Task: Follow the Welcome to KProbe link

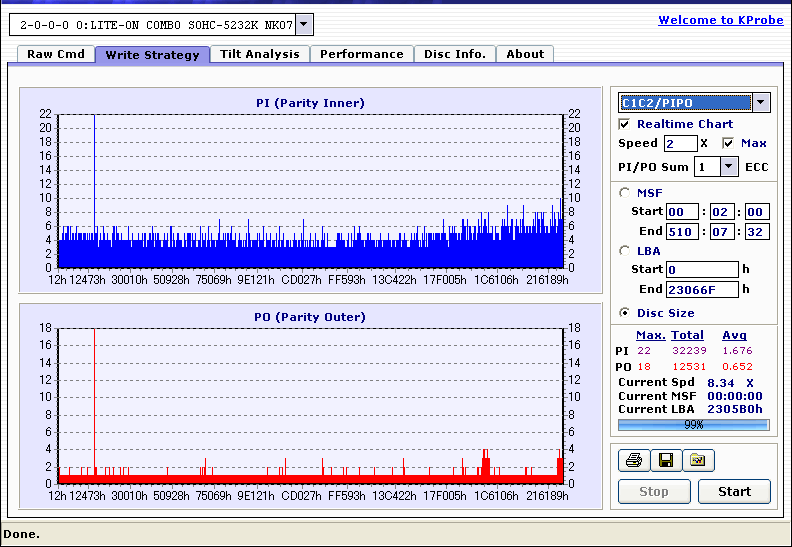Action: coord(720,20)
